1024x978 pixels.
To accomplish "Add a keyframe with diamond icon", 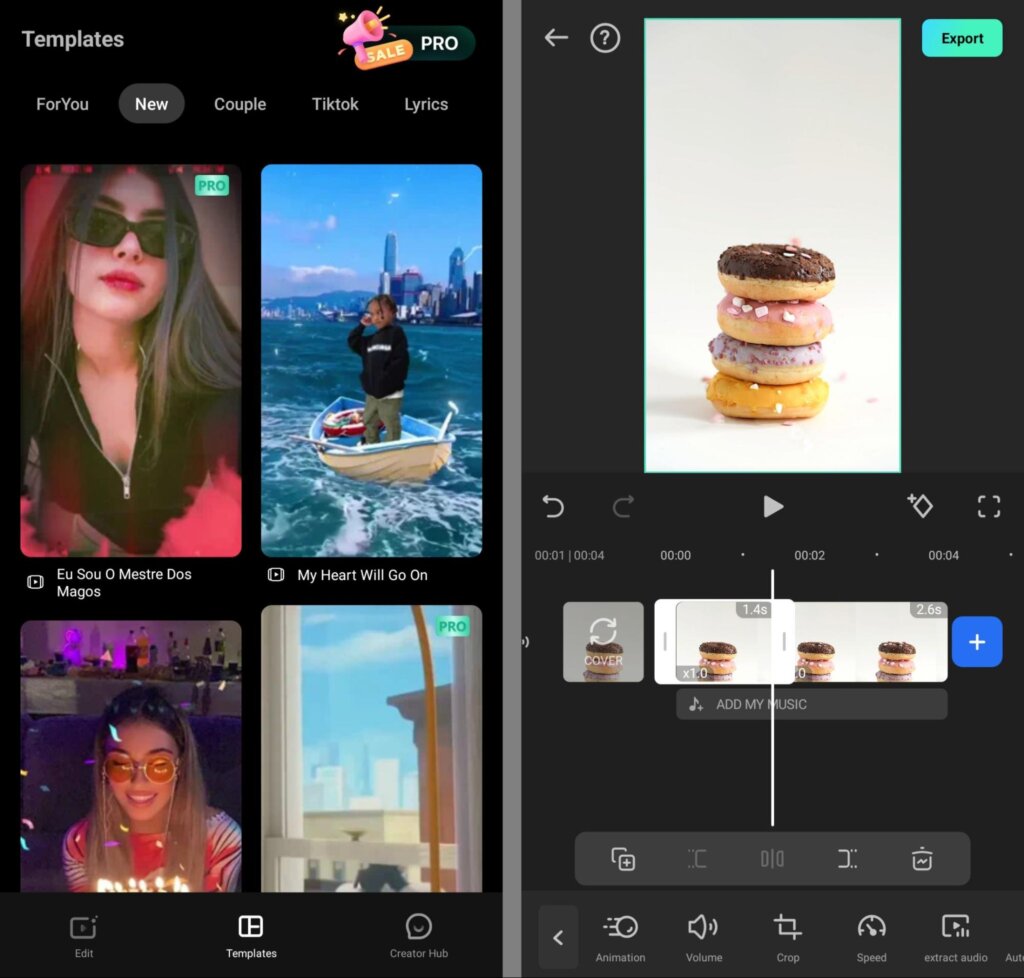I will pyautogui.click(x=919, y=506).
